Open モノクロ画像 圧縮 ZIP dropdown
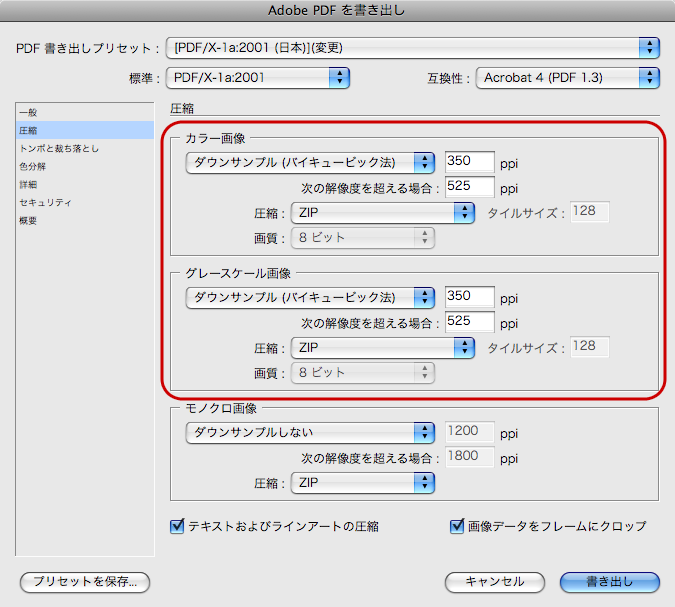Image resolution: width=675 pixels, height=607 pixels. click(x=363, y=483)
